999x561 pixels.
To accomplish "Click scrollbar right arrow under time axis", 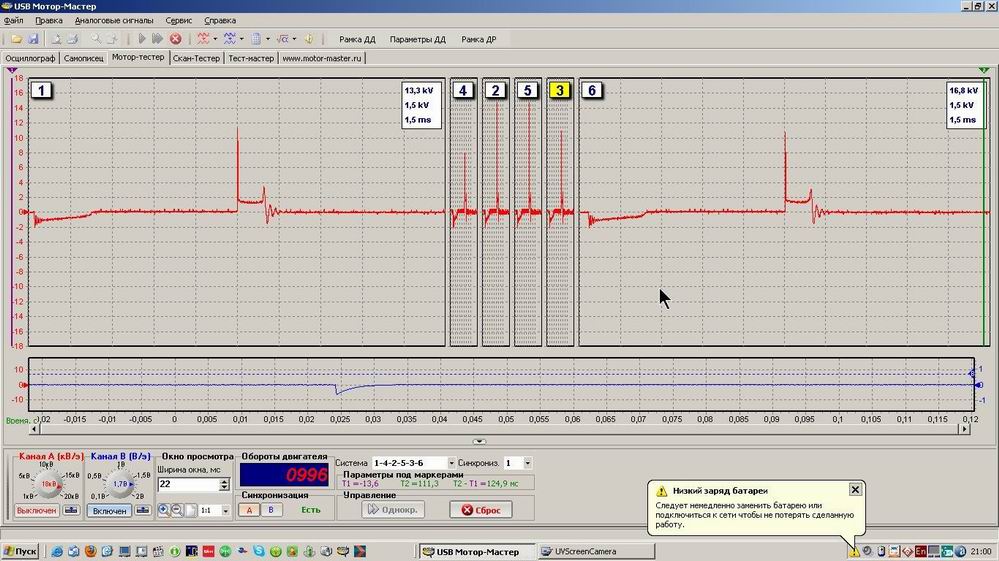I will pyautogui.click(x=965, y=429).
